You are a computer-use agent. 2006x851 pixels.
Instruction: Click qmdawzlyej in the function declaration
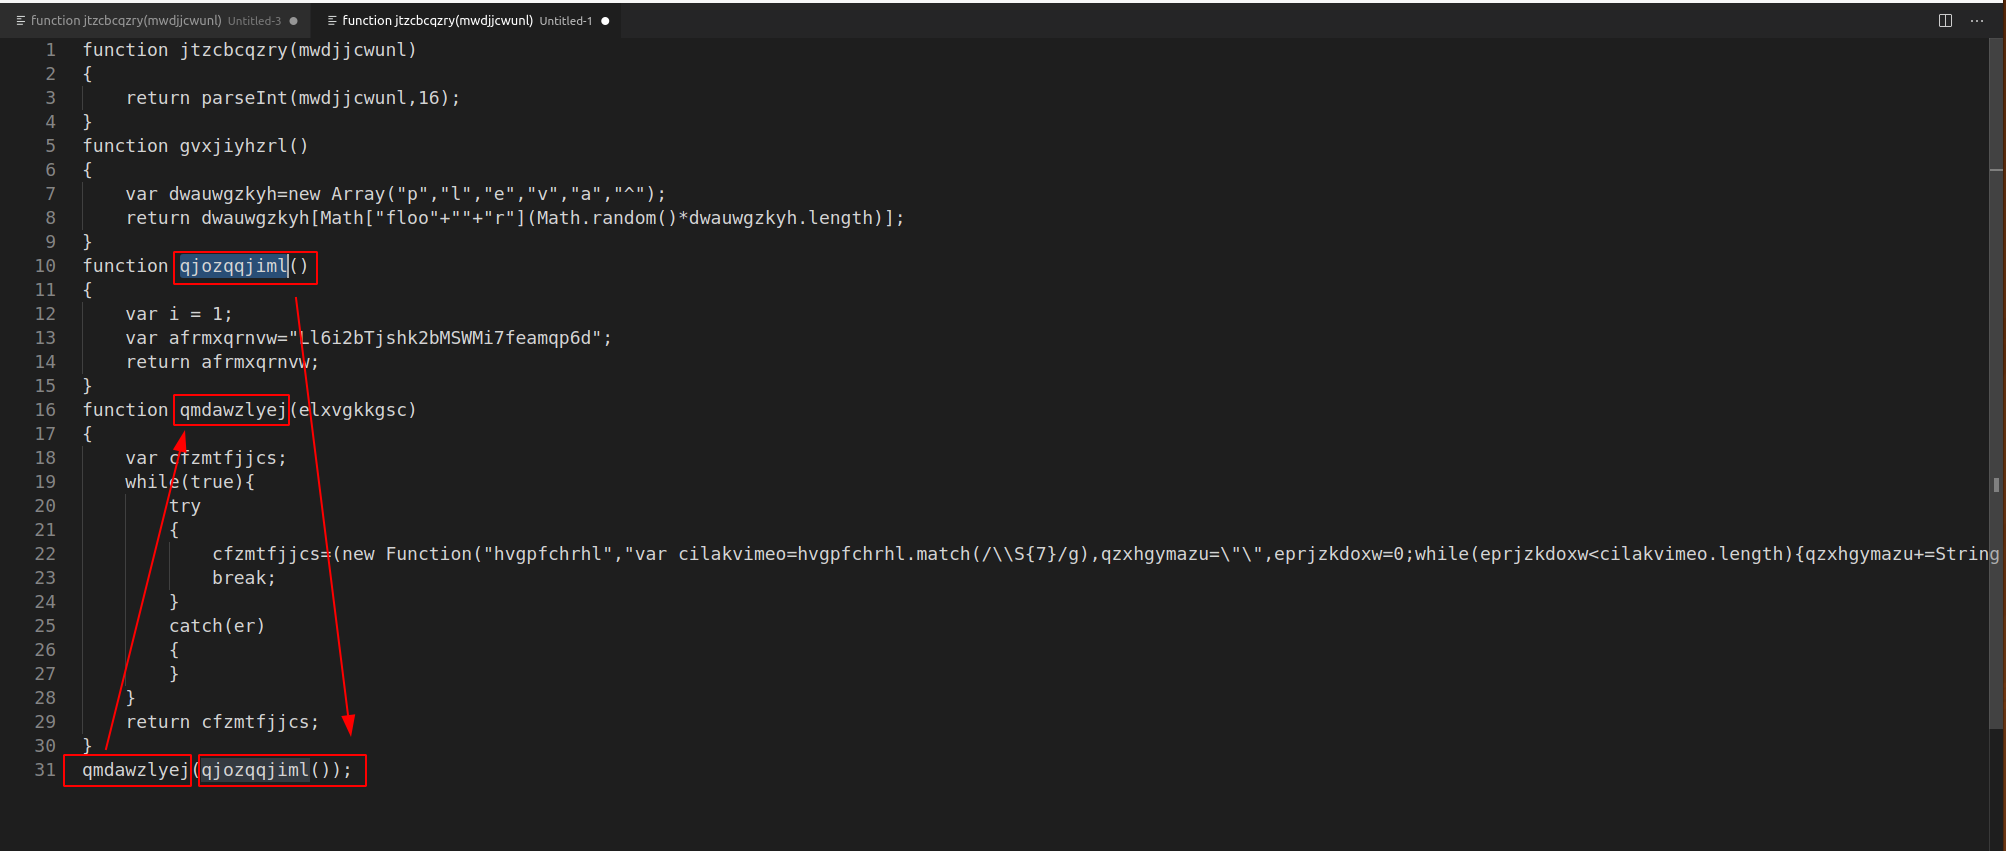233,410
